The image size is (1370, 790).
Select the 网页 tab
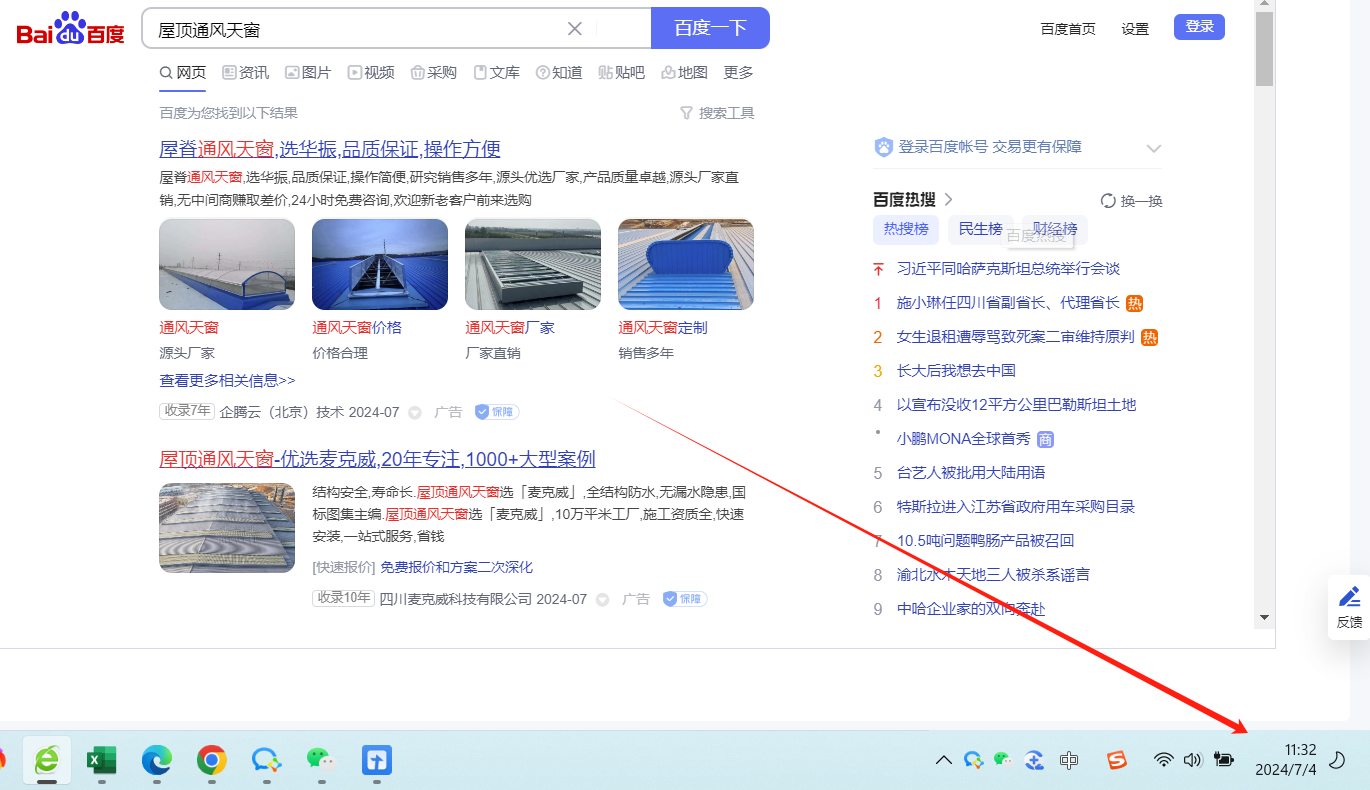coord(183,72)
